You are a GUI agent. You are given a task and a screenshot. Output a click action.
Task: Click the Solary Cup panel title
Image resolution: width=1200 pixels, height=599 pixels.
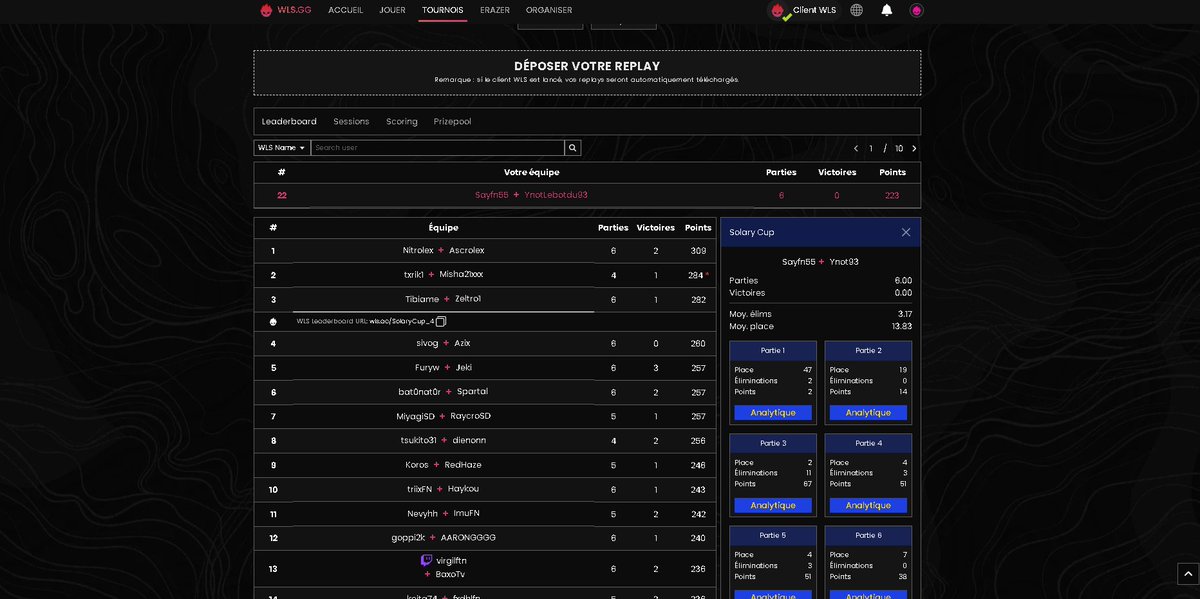coord(751,232)
